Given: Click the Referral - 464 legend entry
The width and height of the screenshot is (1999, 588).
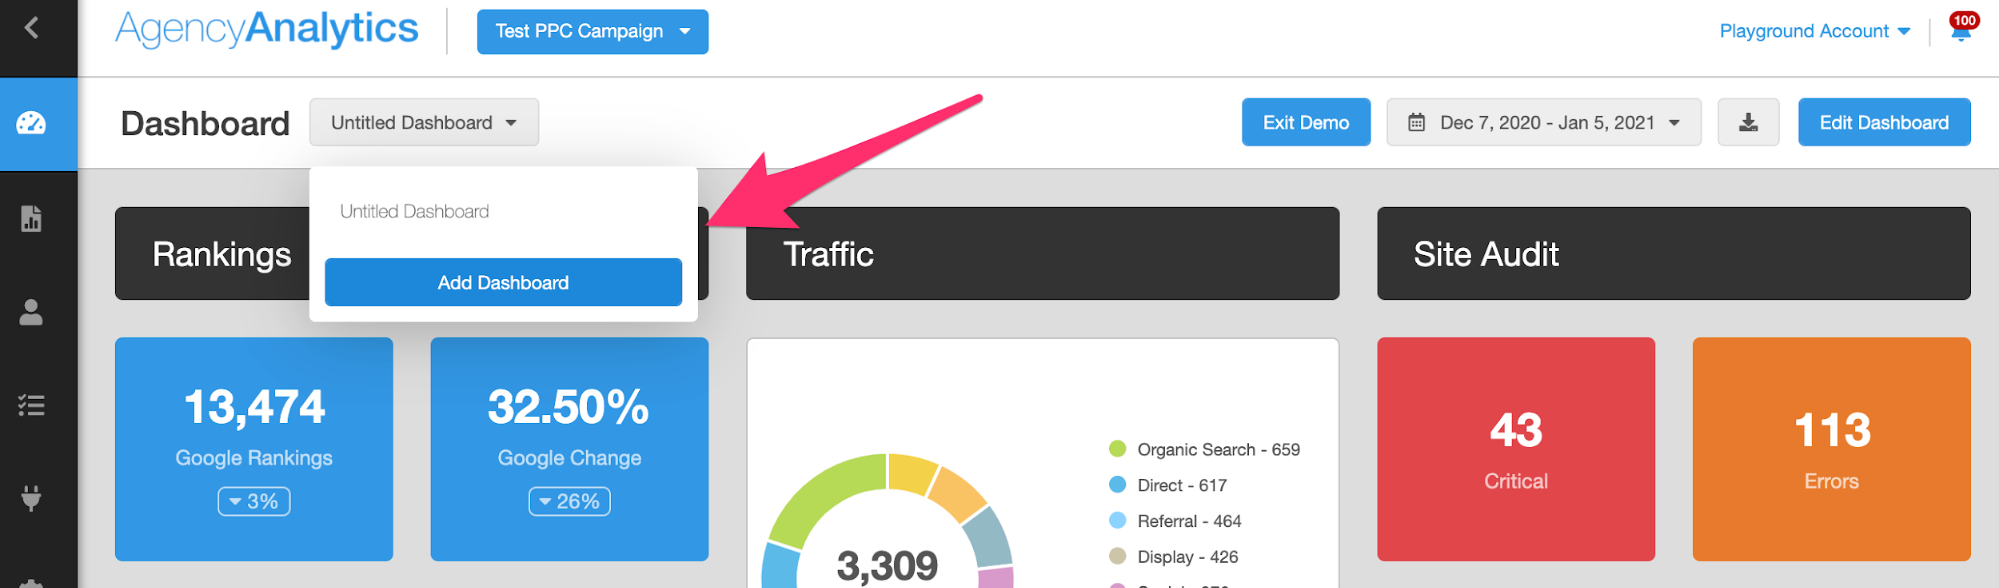Looking at the screenshot, I should (1175, 522).
